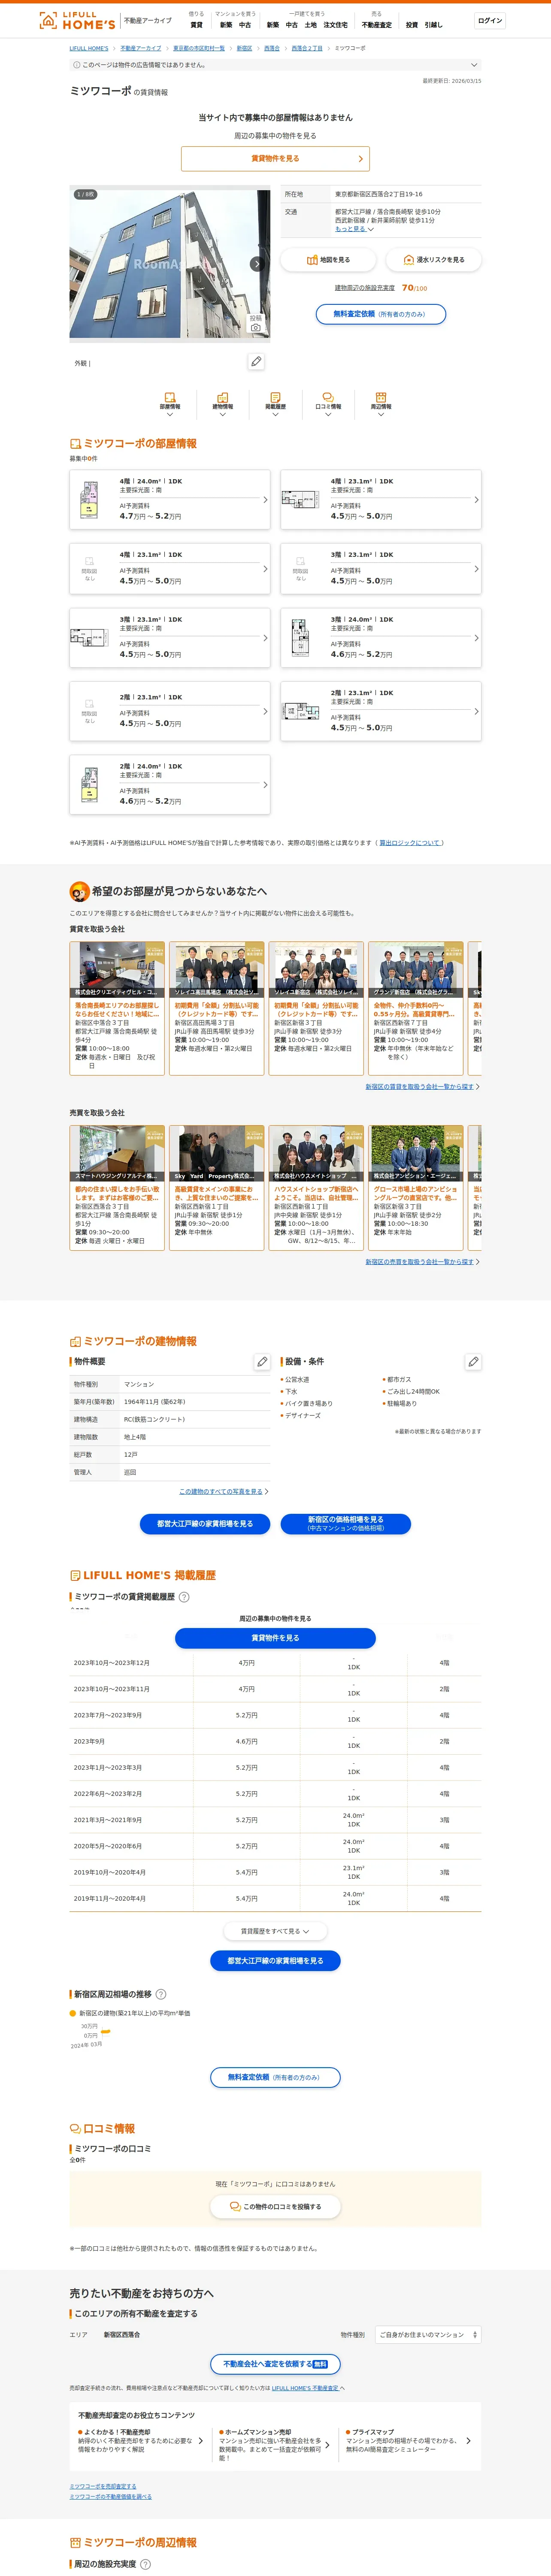Screen dimensions: 551x2576
Task: Click pencil icon beside 物件概要
Action: click(262, 1361)
